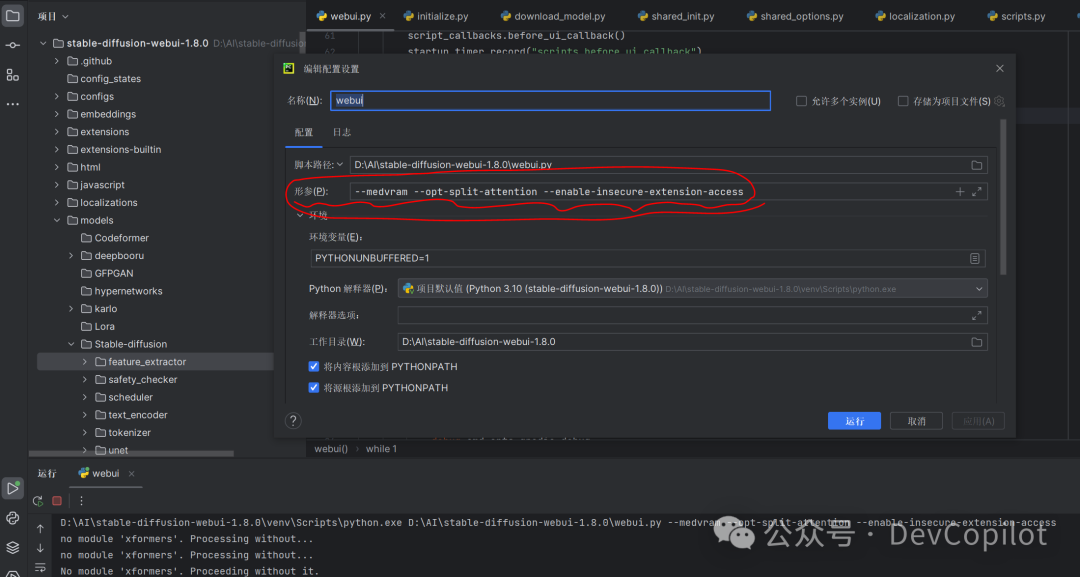The image size is (1080, 577).
Task: Uncheck add source roots to PYTHONPATH
Action: coord(313,388)
